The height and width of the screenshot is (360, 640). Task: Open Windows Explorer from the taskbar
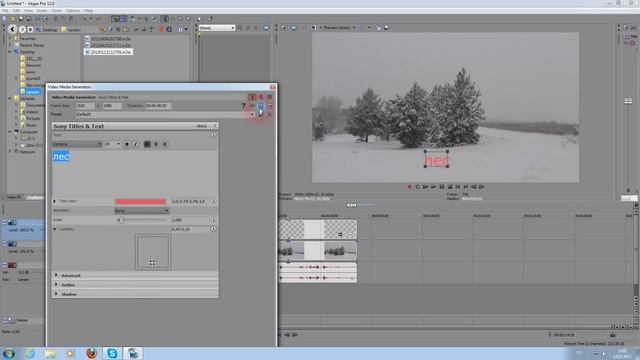pyautogui.click(x=50, y=353)
